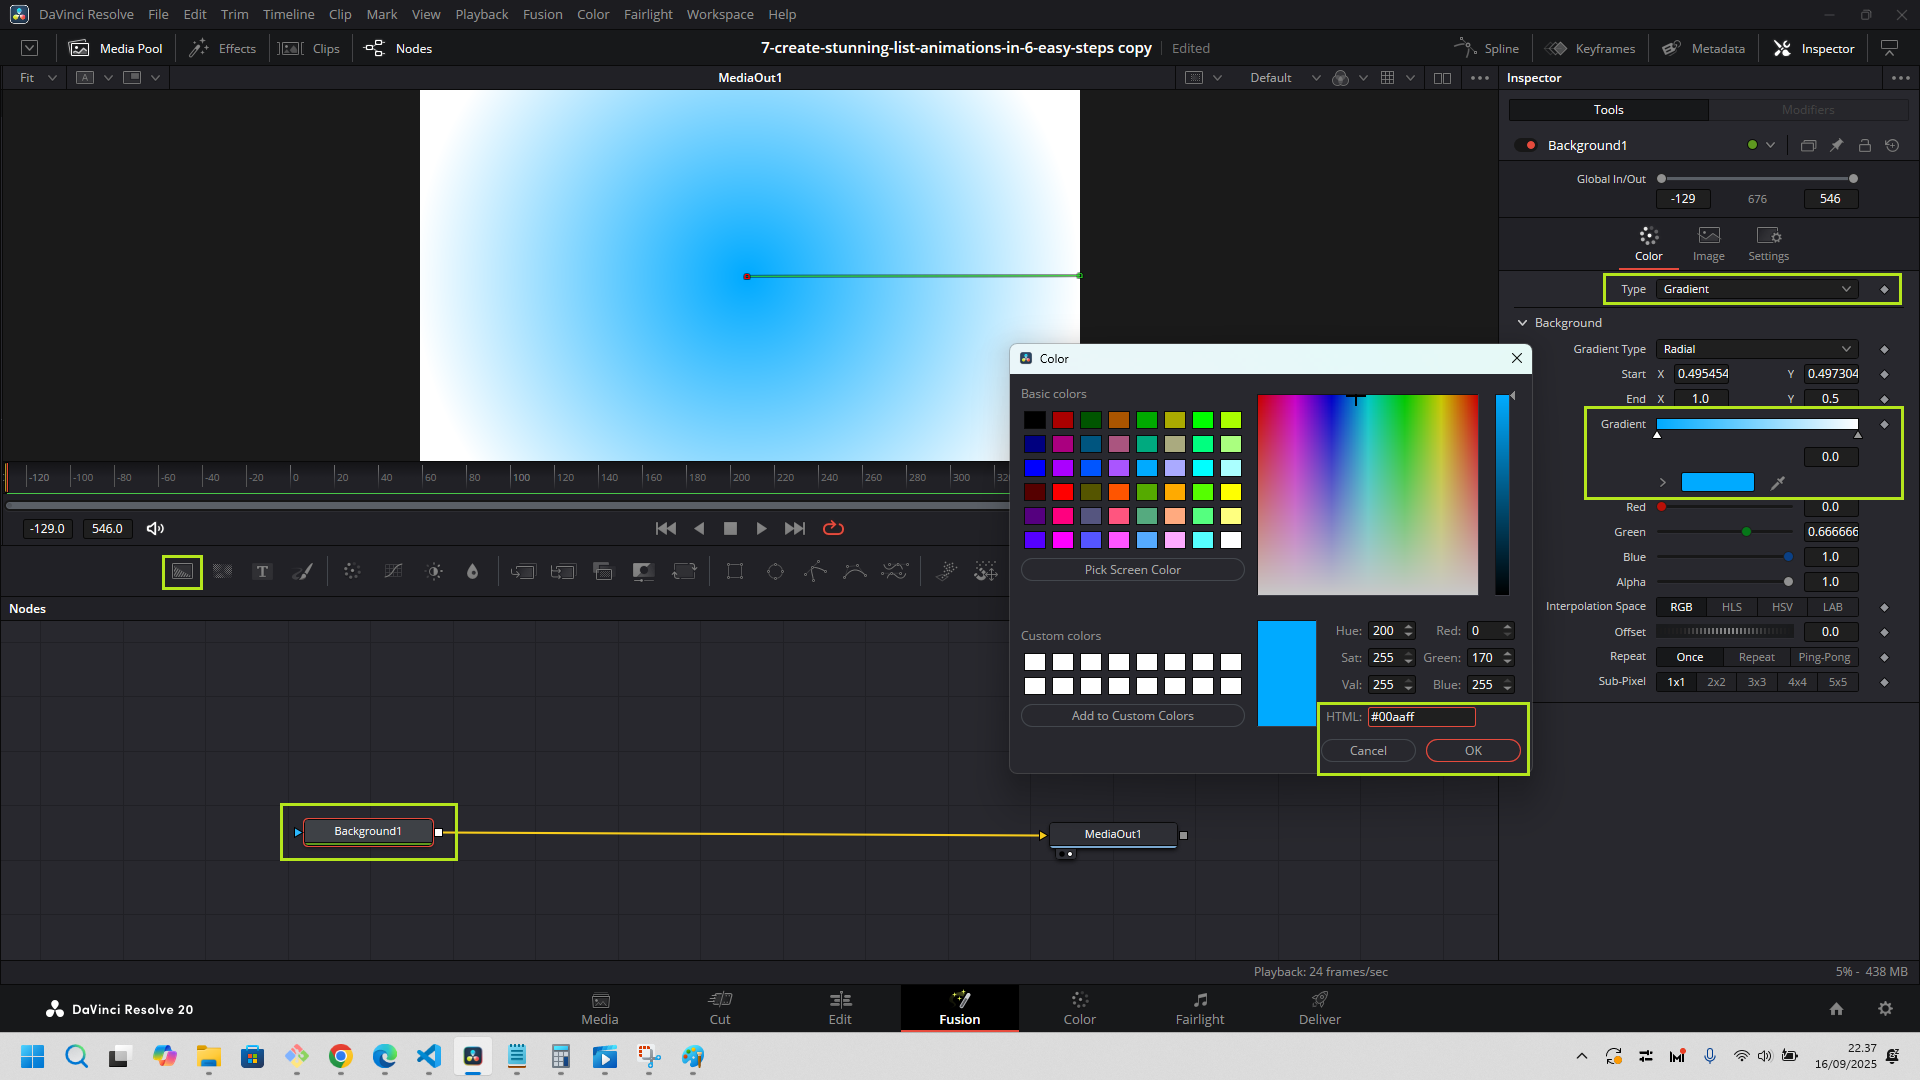Click the Brightness Contrast tool icon
Image resolution: width=1920 pixels, height=1080 pixels.
[x=434, y=572]
